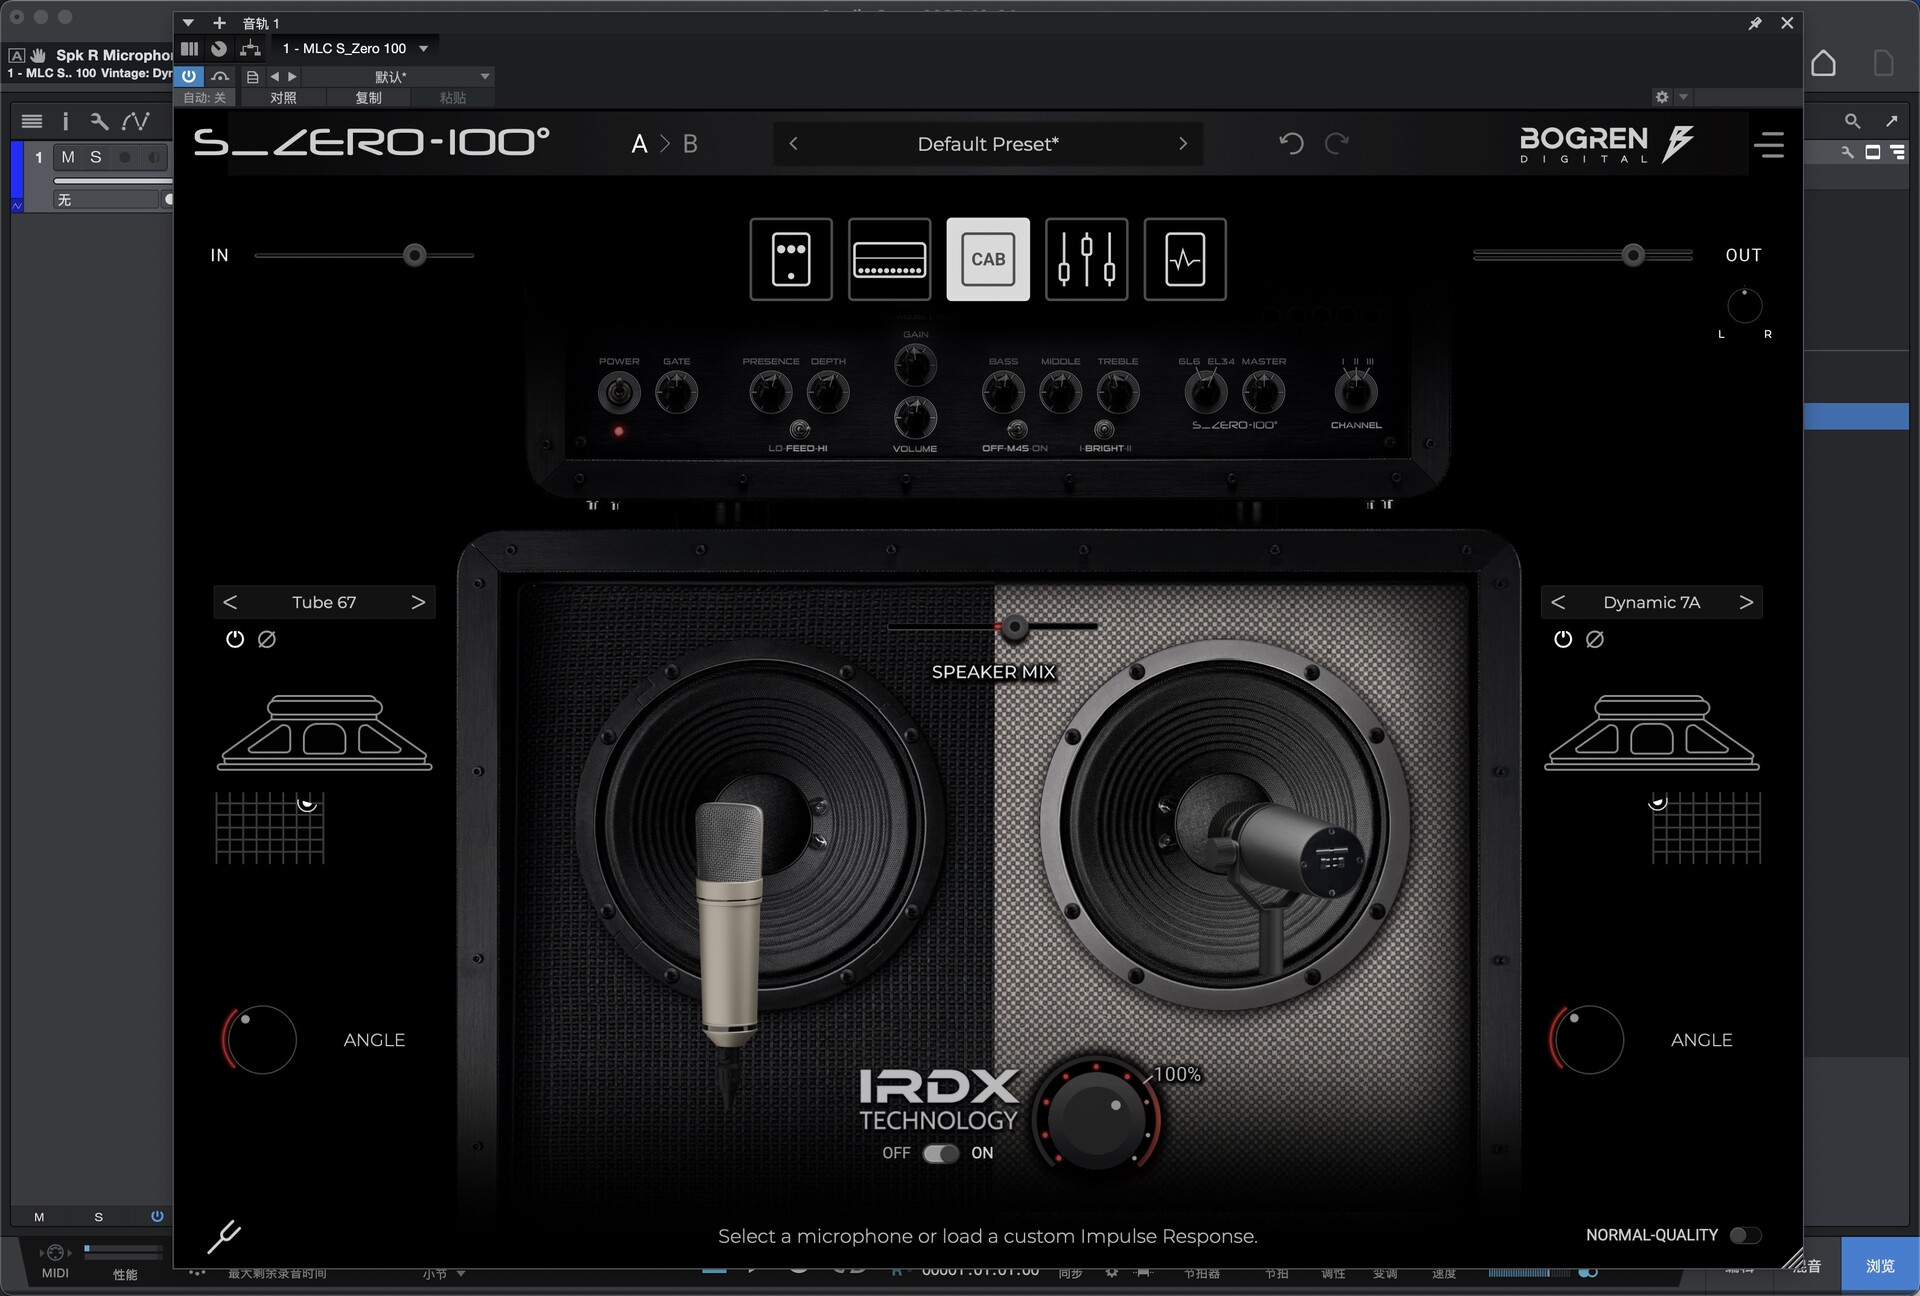Go to next preset arrow

coord(1183,144)
